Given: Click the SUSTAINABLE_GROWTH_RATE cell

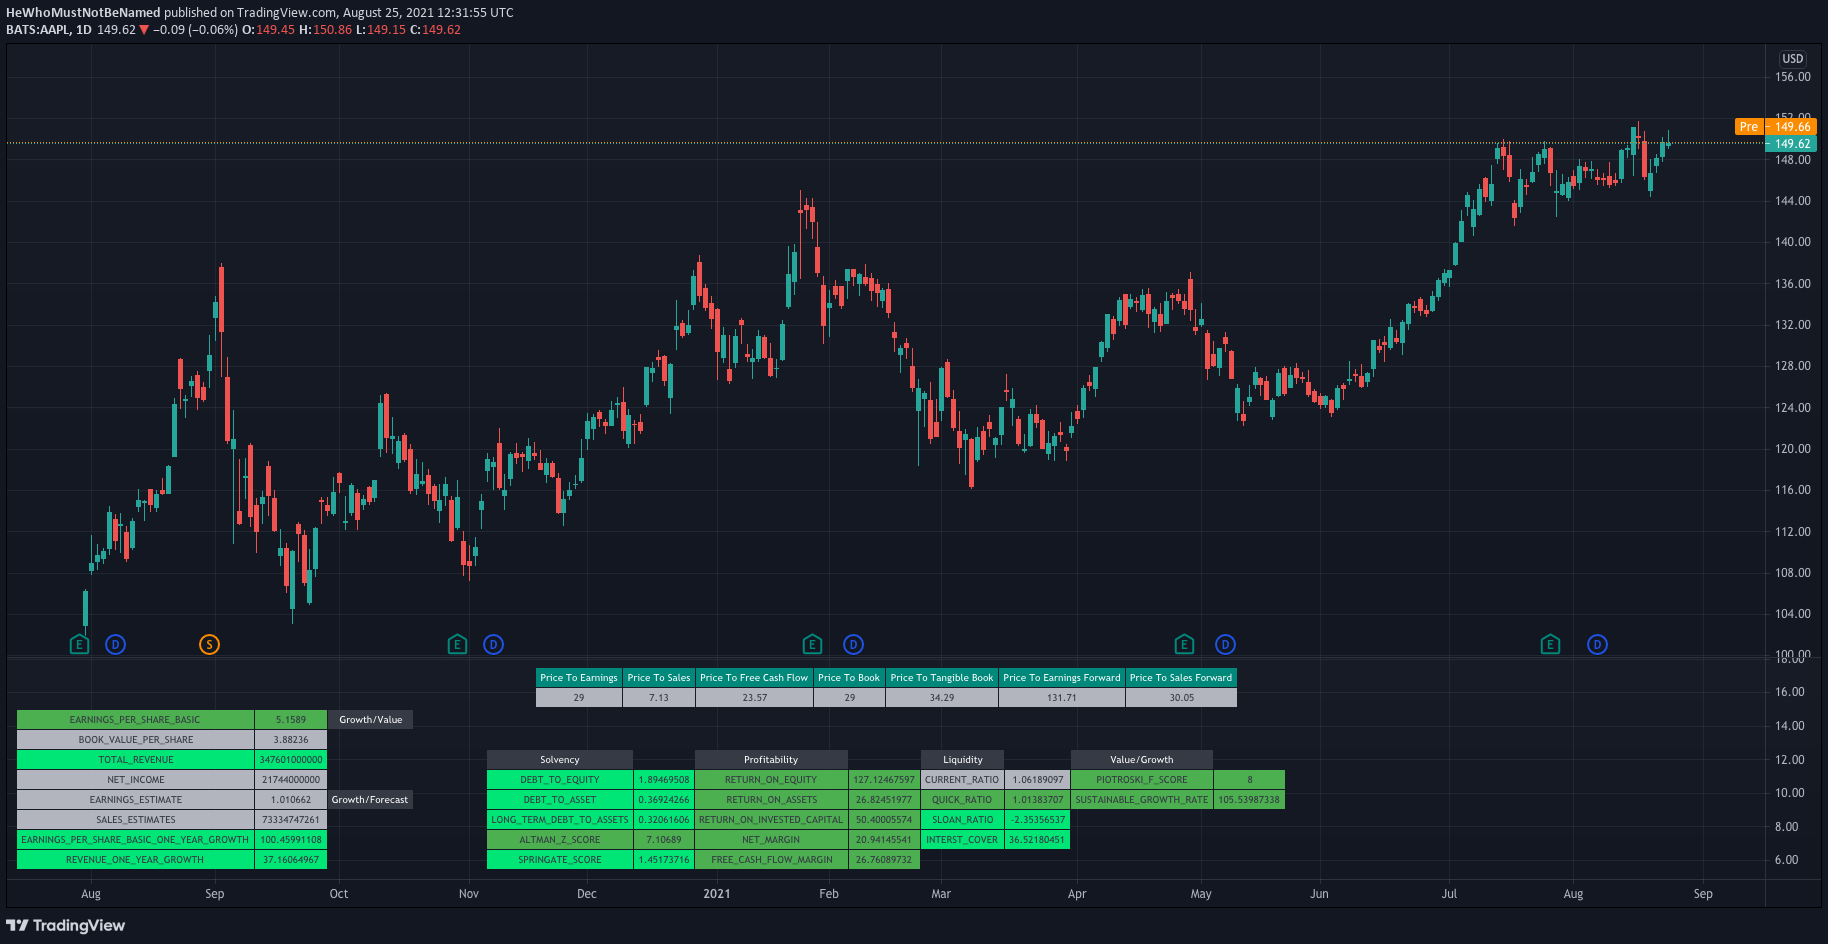Looking at the screenshot, I should (1142, 800).
